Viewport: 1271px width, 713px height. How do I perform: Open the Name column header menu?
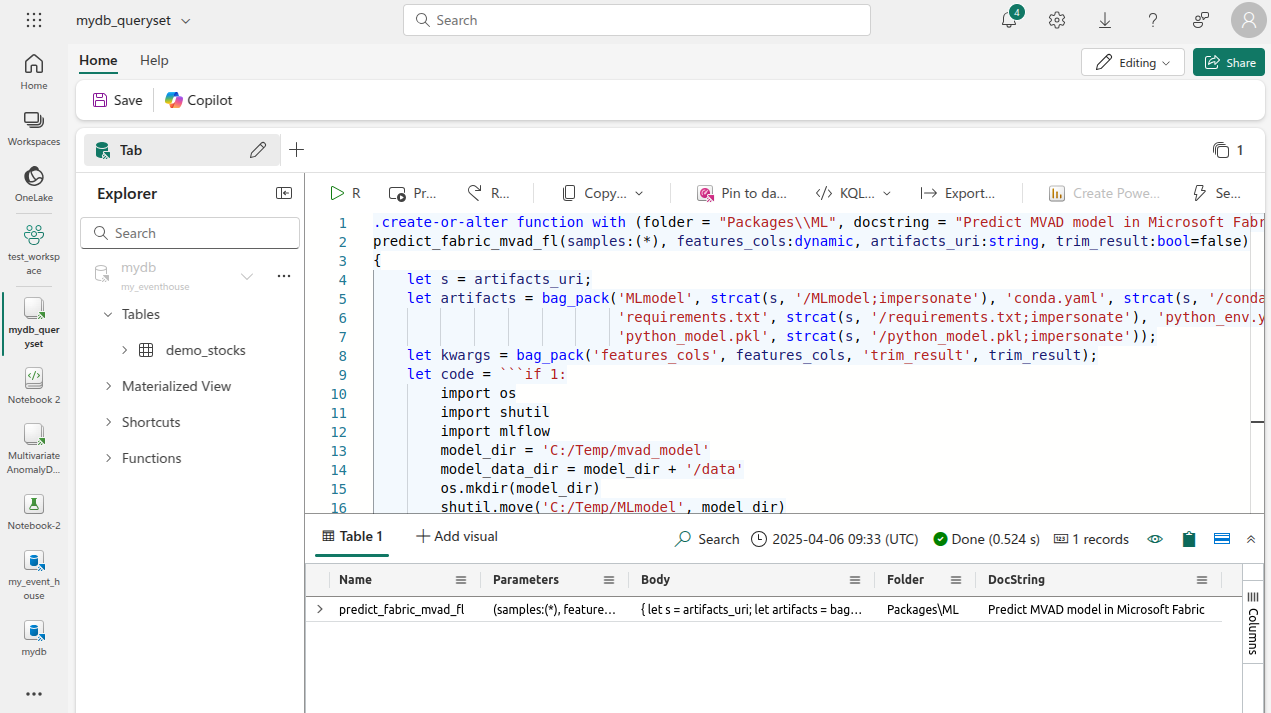(461, 580)
